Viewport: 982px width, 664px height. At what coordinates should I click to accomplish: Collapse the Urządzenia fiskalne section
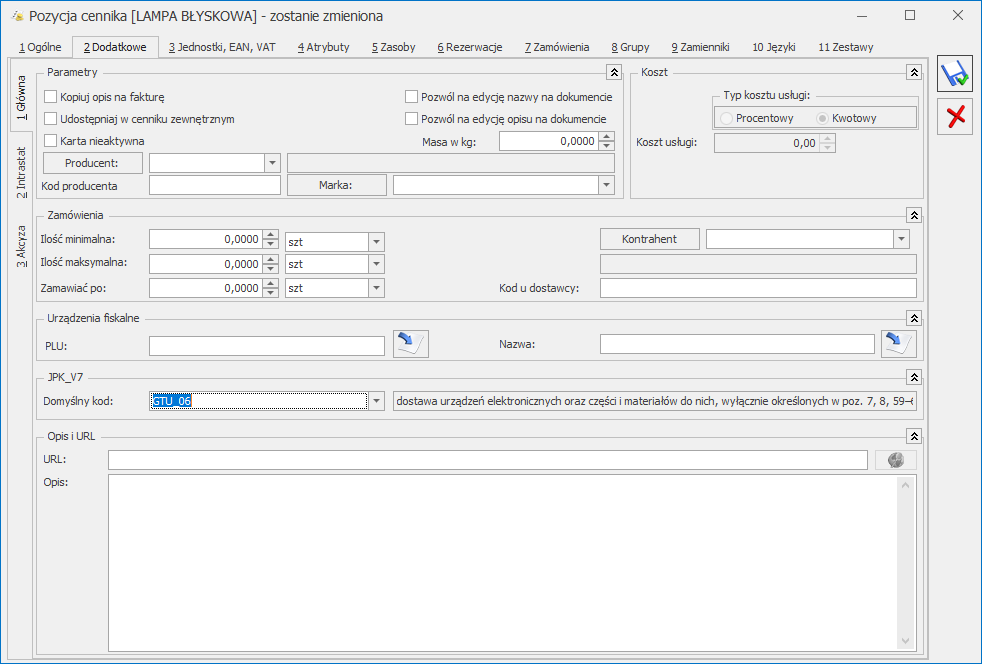click(x=913, y=318)
